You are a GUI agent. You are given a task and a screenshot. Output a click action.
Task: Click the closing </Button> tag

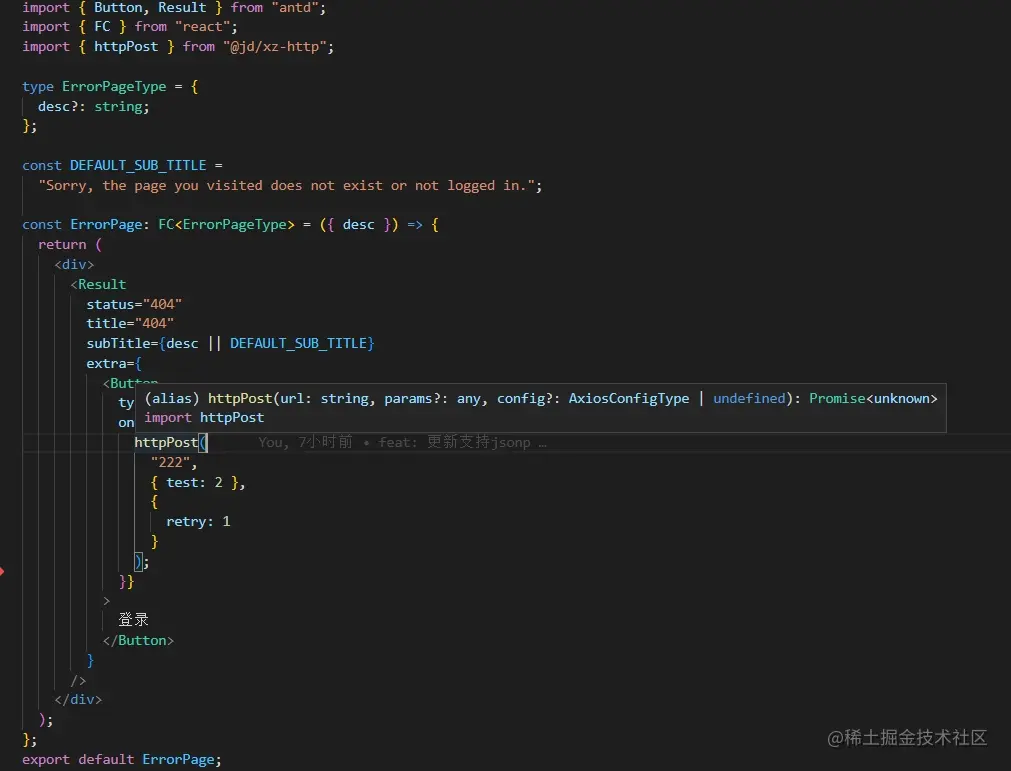coord(138,640)
